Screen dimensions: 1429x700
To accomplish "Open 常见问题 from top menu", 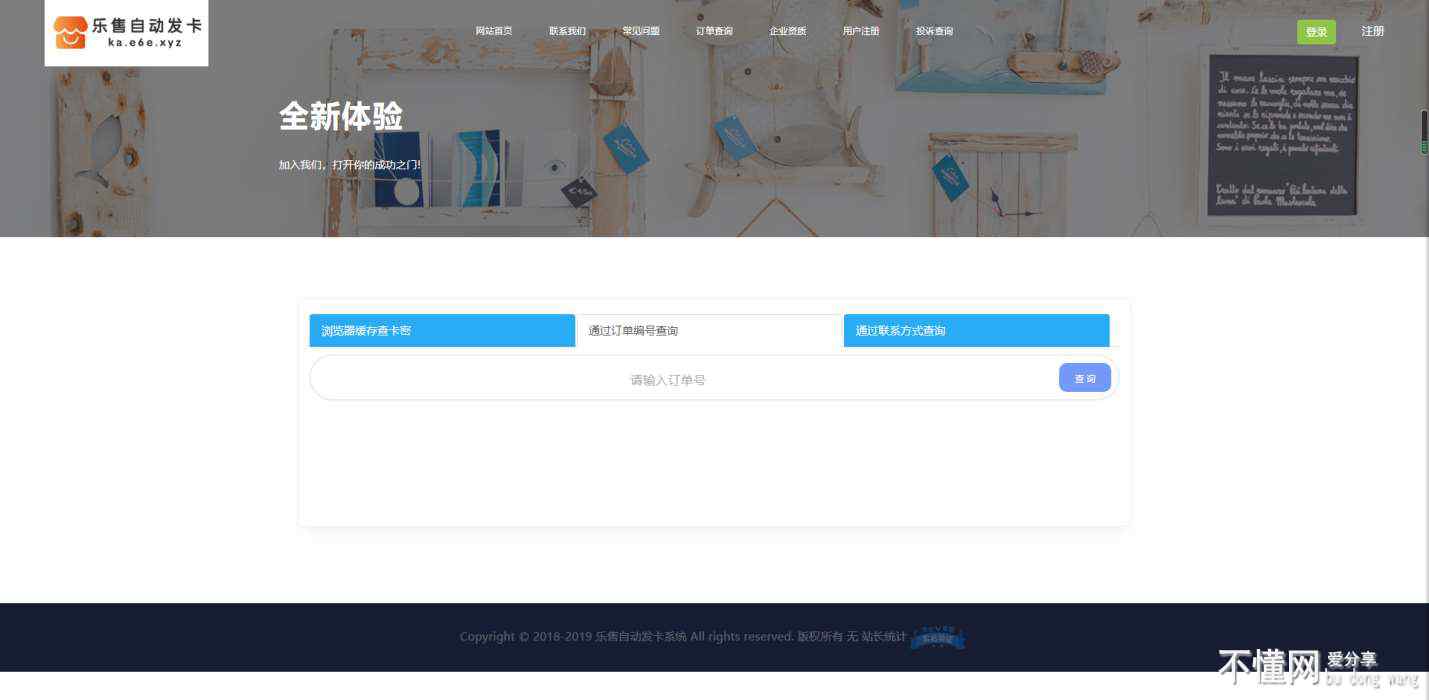I will (641, 31).
